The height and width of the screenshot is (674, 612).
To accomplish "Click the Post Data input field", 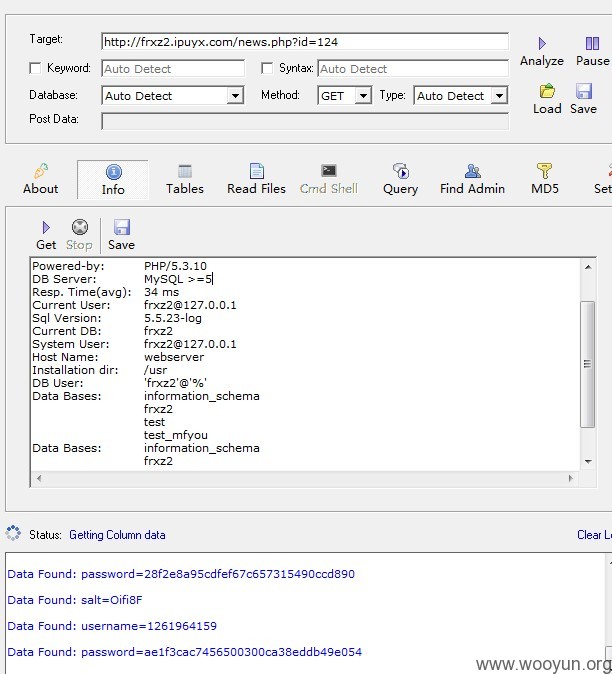I will 305,121.
